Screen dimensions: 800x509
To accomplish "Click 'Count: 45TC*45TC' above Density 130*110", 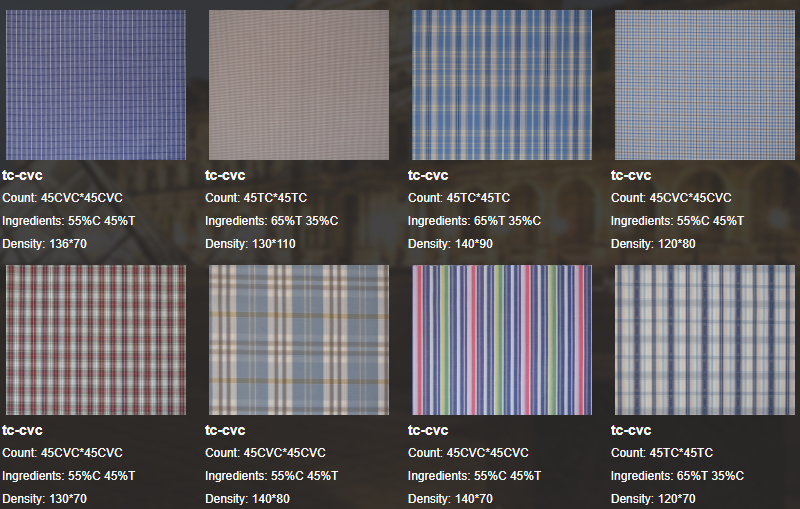I will [256, 198].
